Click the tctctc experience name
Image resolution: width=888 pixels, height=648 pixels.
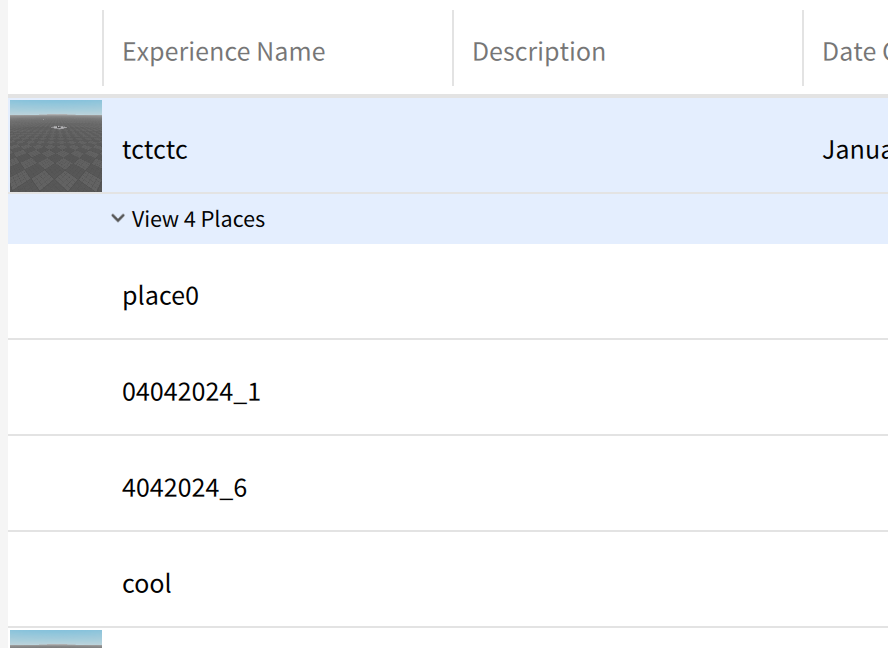tap(155, 150)
